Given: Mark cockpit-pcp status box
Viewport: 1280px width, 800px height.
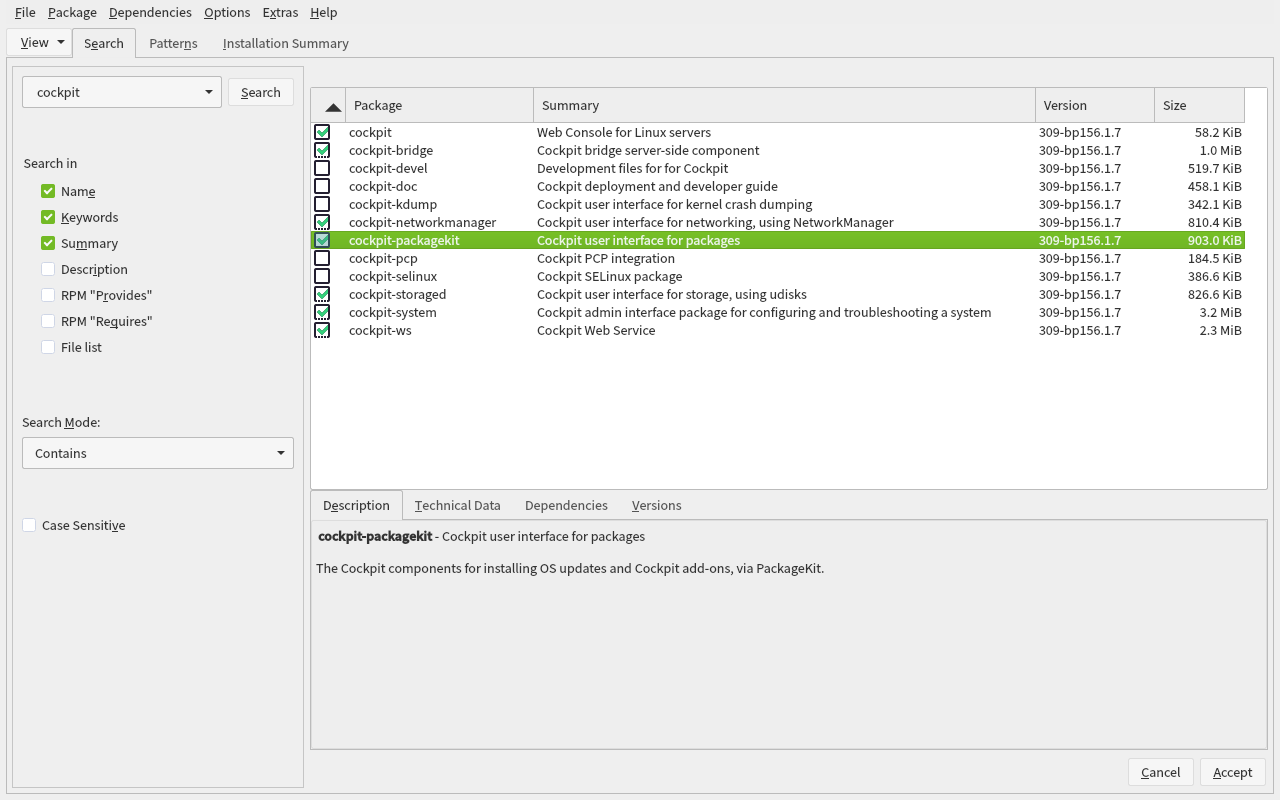Looking at the screenshot, I should (322, 258).
